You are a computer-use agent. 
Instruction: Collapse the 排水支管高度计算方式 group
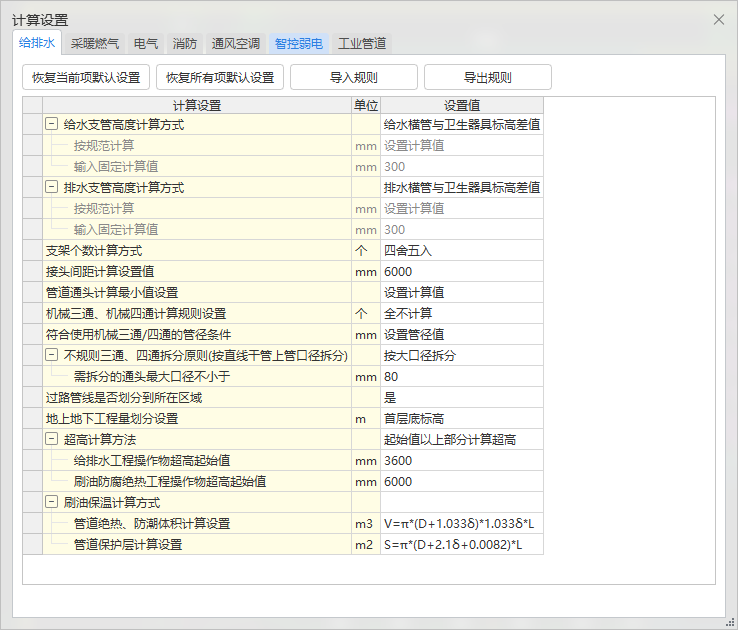click(51, 187)
